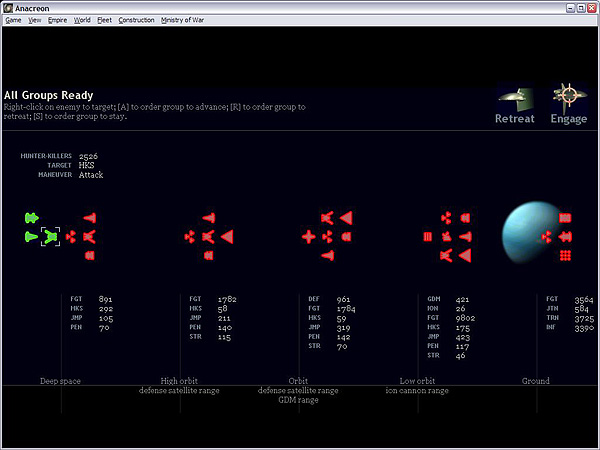Open the Fleet menu
The image size is (600, 450).
pos(104,20)
